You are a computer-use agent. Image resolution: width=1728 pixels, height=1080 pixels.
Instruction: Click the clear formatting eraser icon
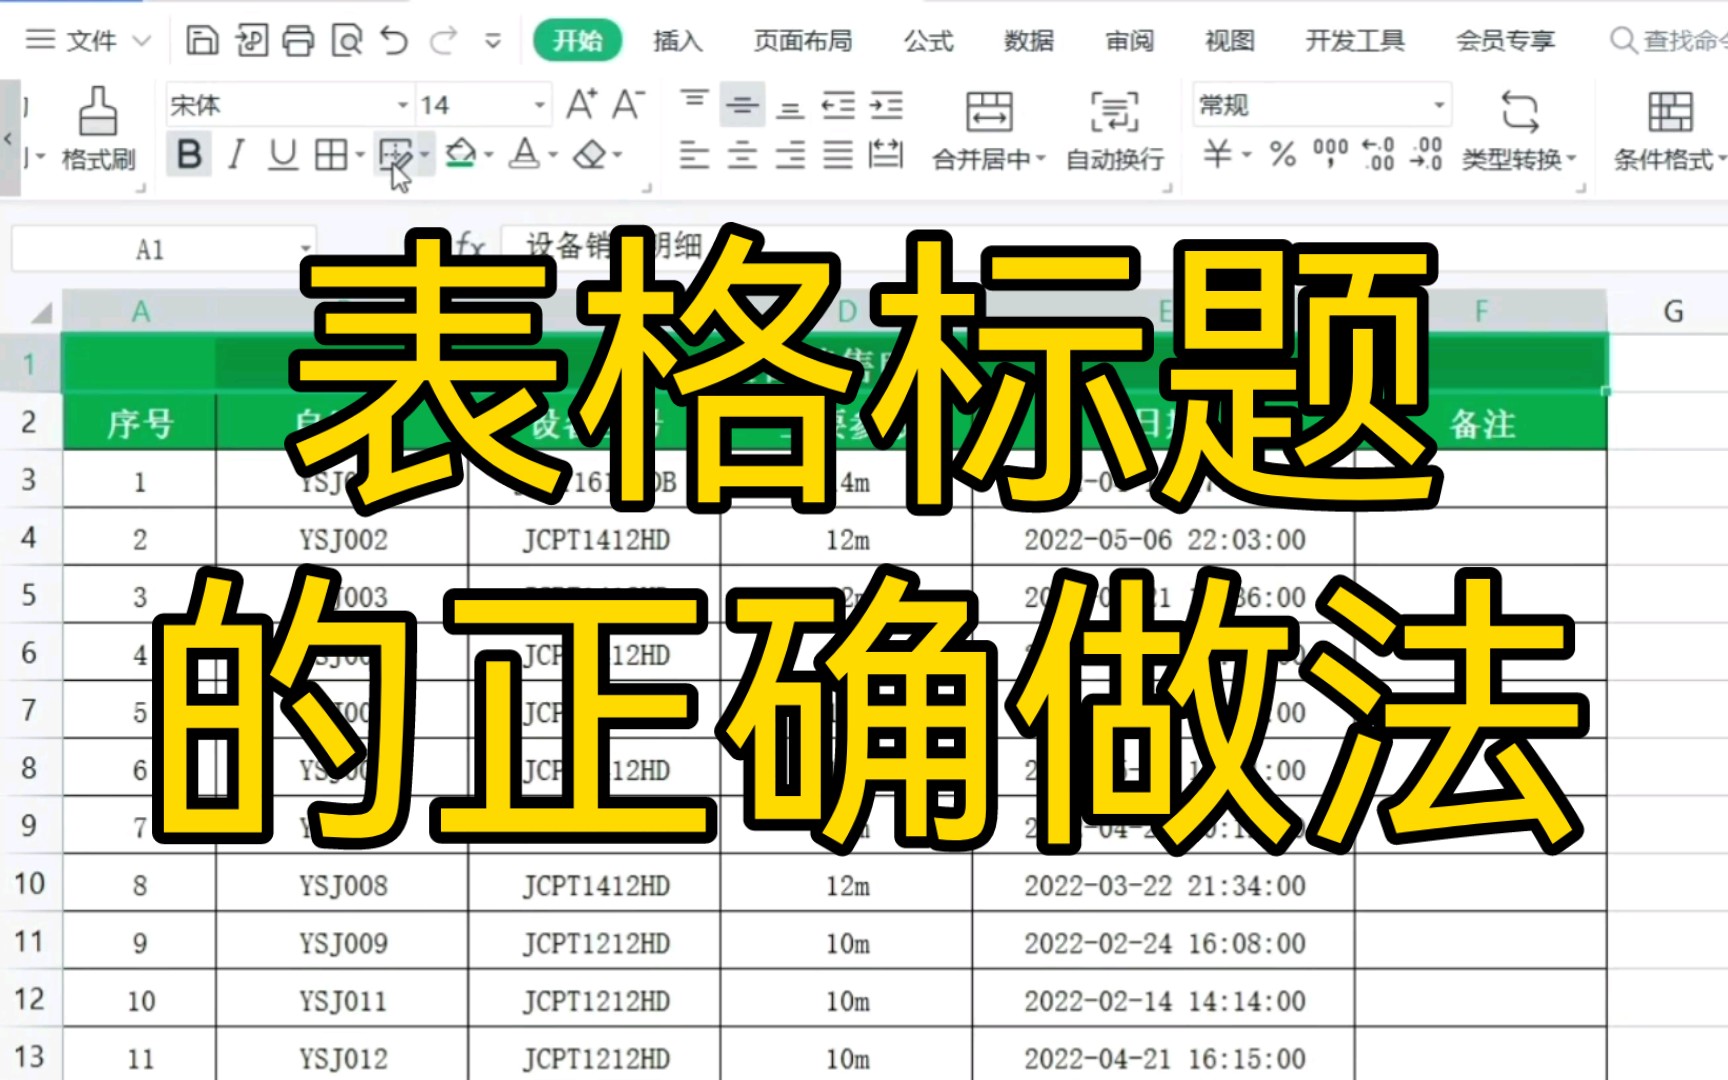coord(591,155)
